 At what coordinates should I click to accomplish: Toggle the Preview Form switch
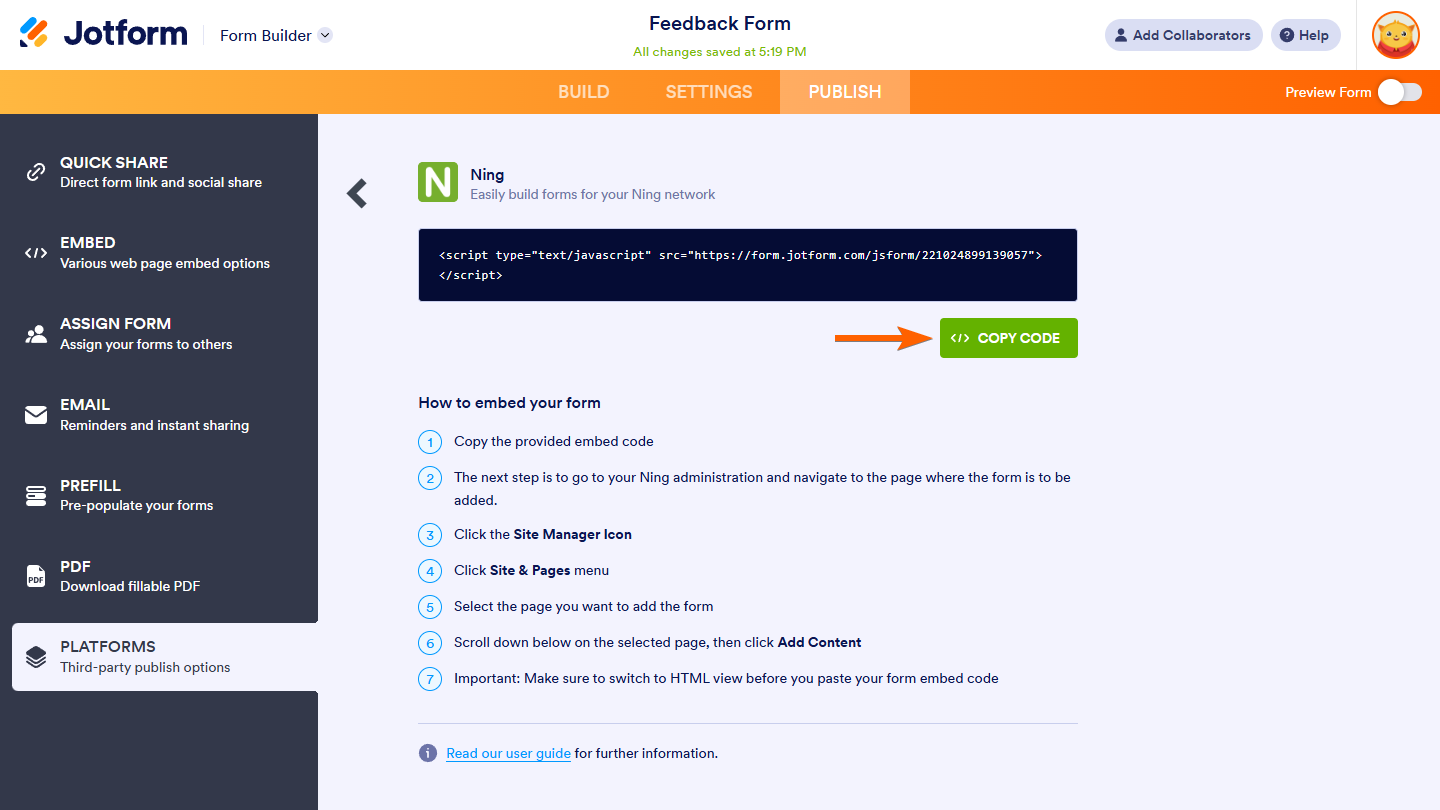(1399, 92)
